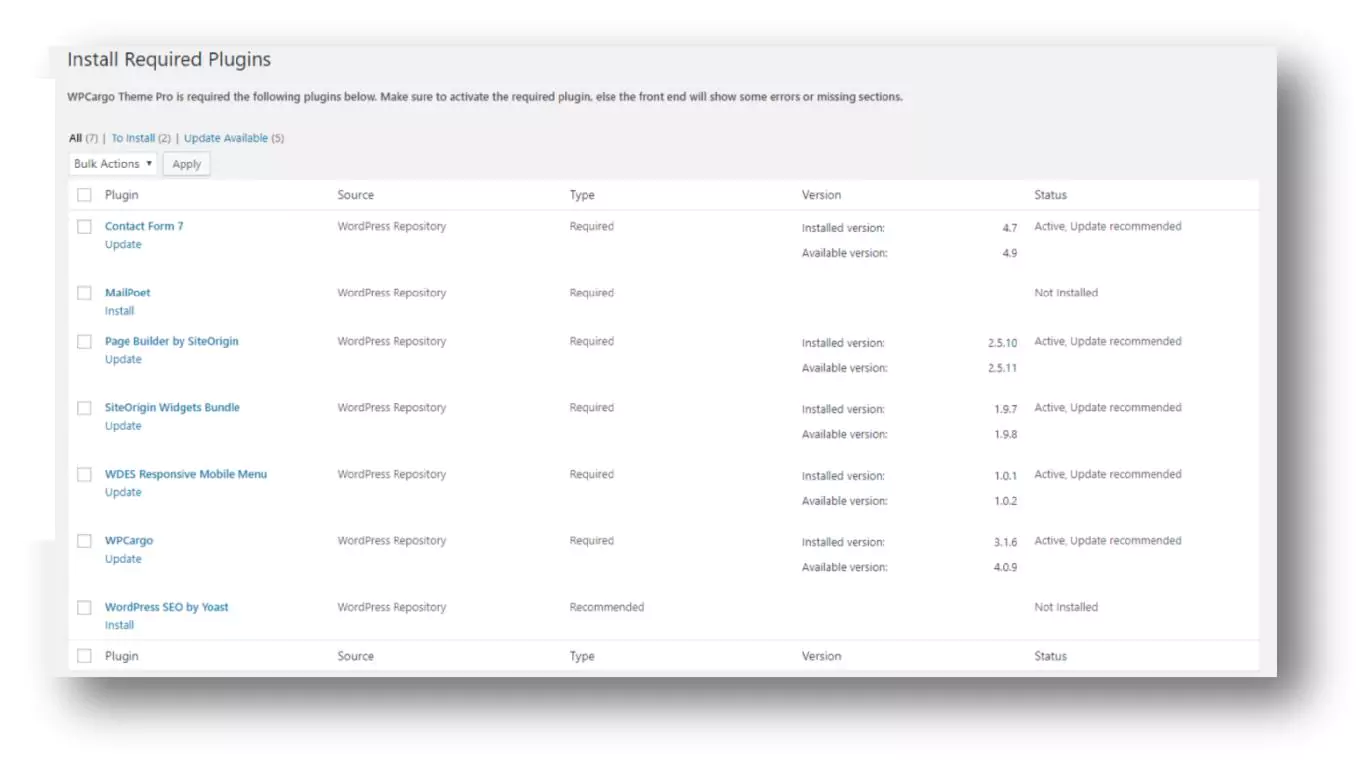Viewport: 1370px width, 770px height.
Task: Show the All (7) plugins filter
Action: pos(83,138)
